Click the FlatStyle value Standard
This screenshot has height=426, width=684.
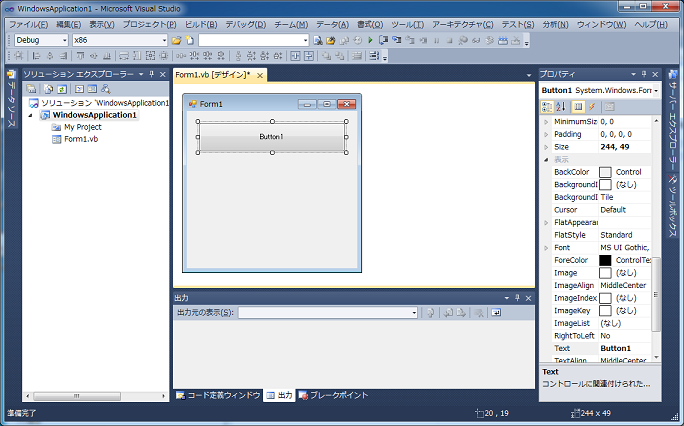pyautogui.click(x=616, y=235)
